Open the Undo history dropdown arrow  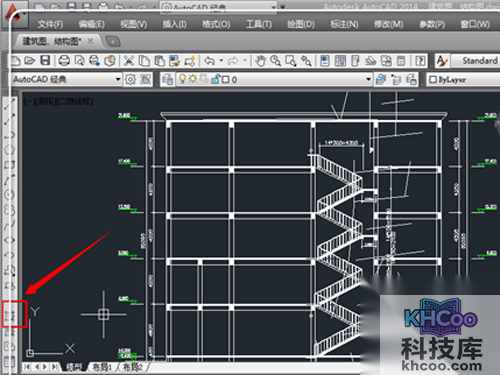pos(221,61)
